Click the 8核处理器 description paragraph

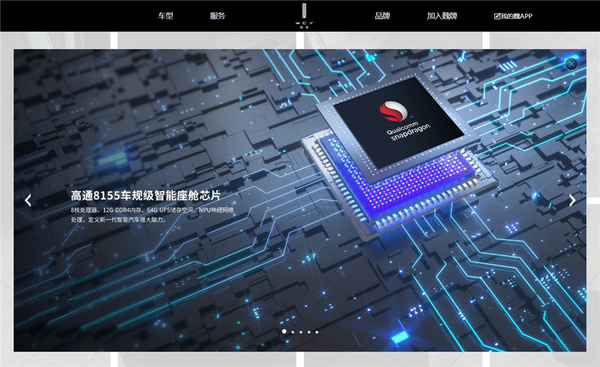point(152,215)
